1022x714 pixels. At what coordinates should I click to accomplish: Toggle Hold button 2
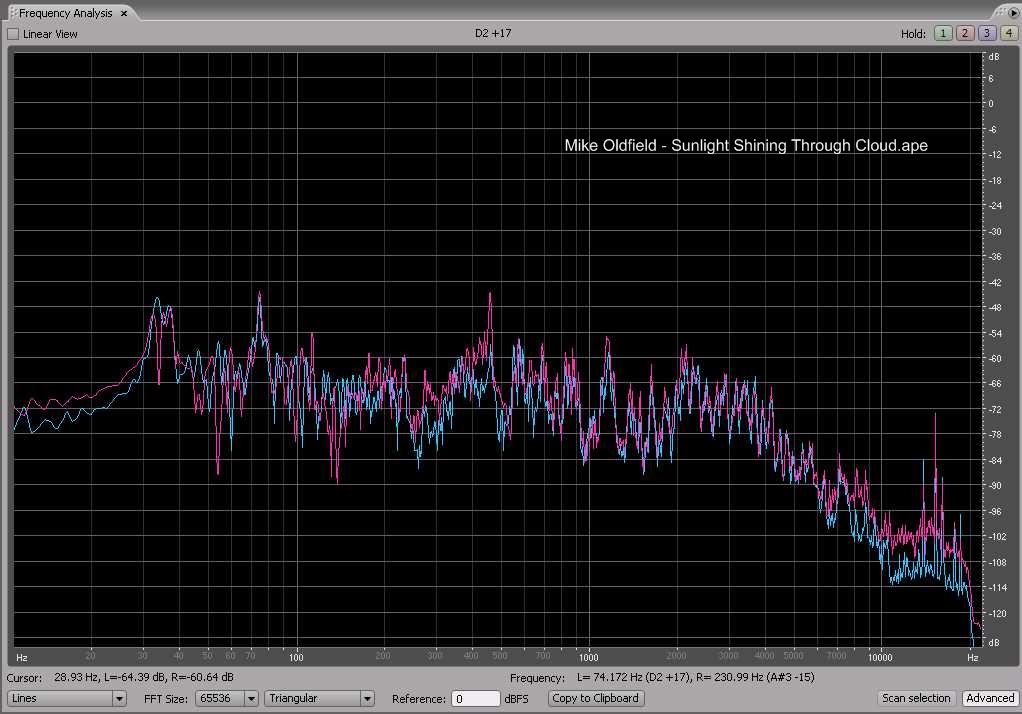[x=965, y=33]
